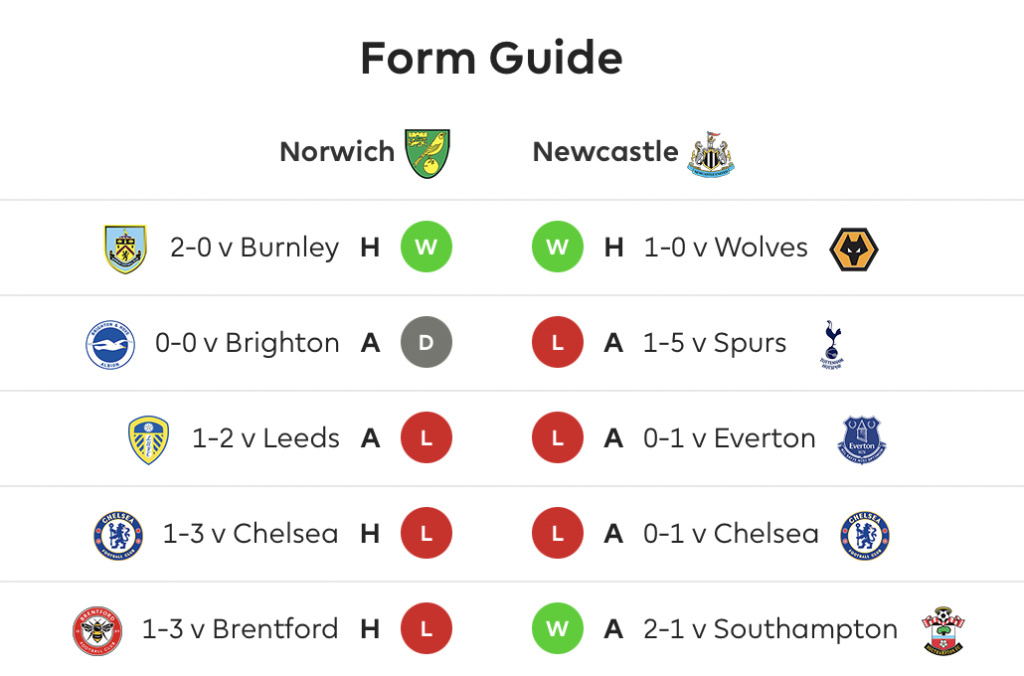Open the 1-5 v Spurs result
Image resolution: width=1024 pixels, height=676 pixels.
point(714,343)
